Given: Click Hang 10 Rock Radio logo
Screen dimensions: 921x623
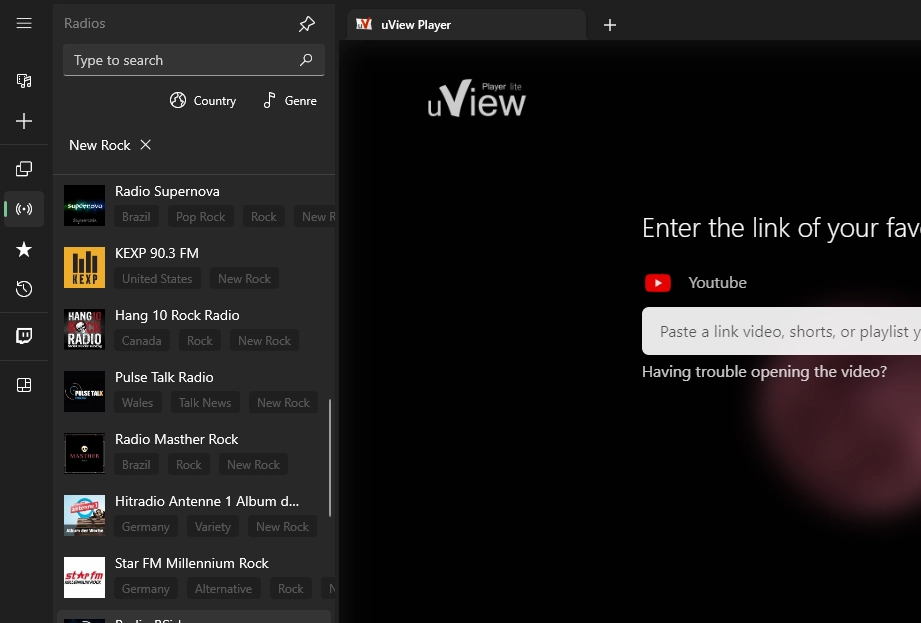Looking at the screenshot, I should [x=85, y=329].
